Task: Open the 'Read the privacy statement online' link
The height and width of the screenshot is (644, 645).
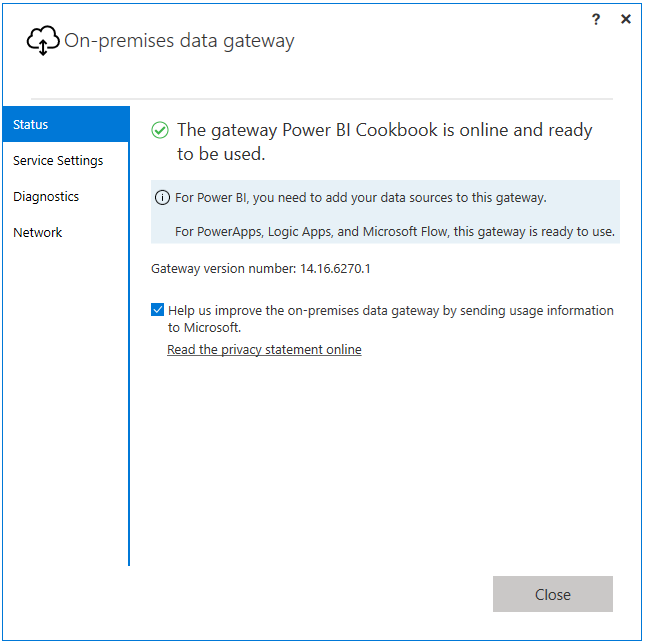Action: pos(264,350)
